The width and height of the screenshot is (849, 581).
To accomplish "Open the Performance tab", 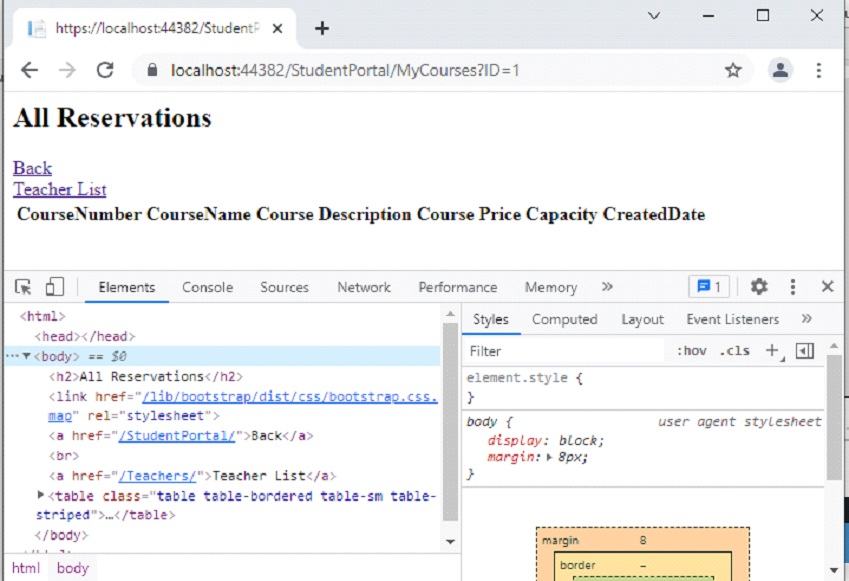I will 458,287.
